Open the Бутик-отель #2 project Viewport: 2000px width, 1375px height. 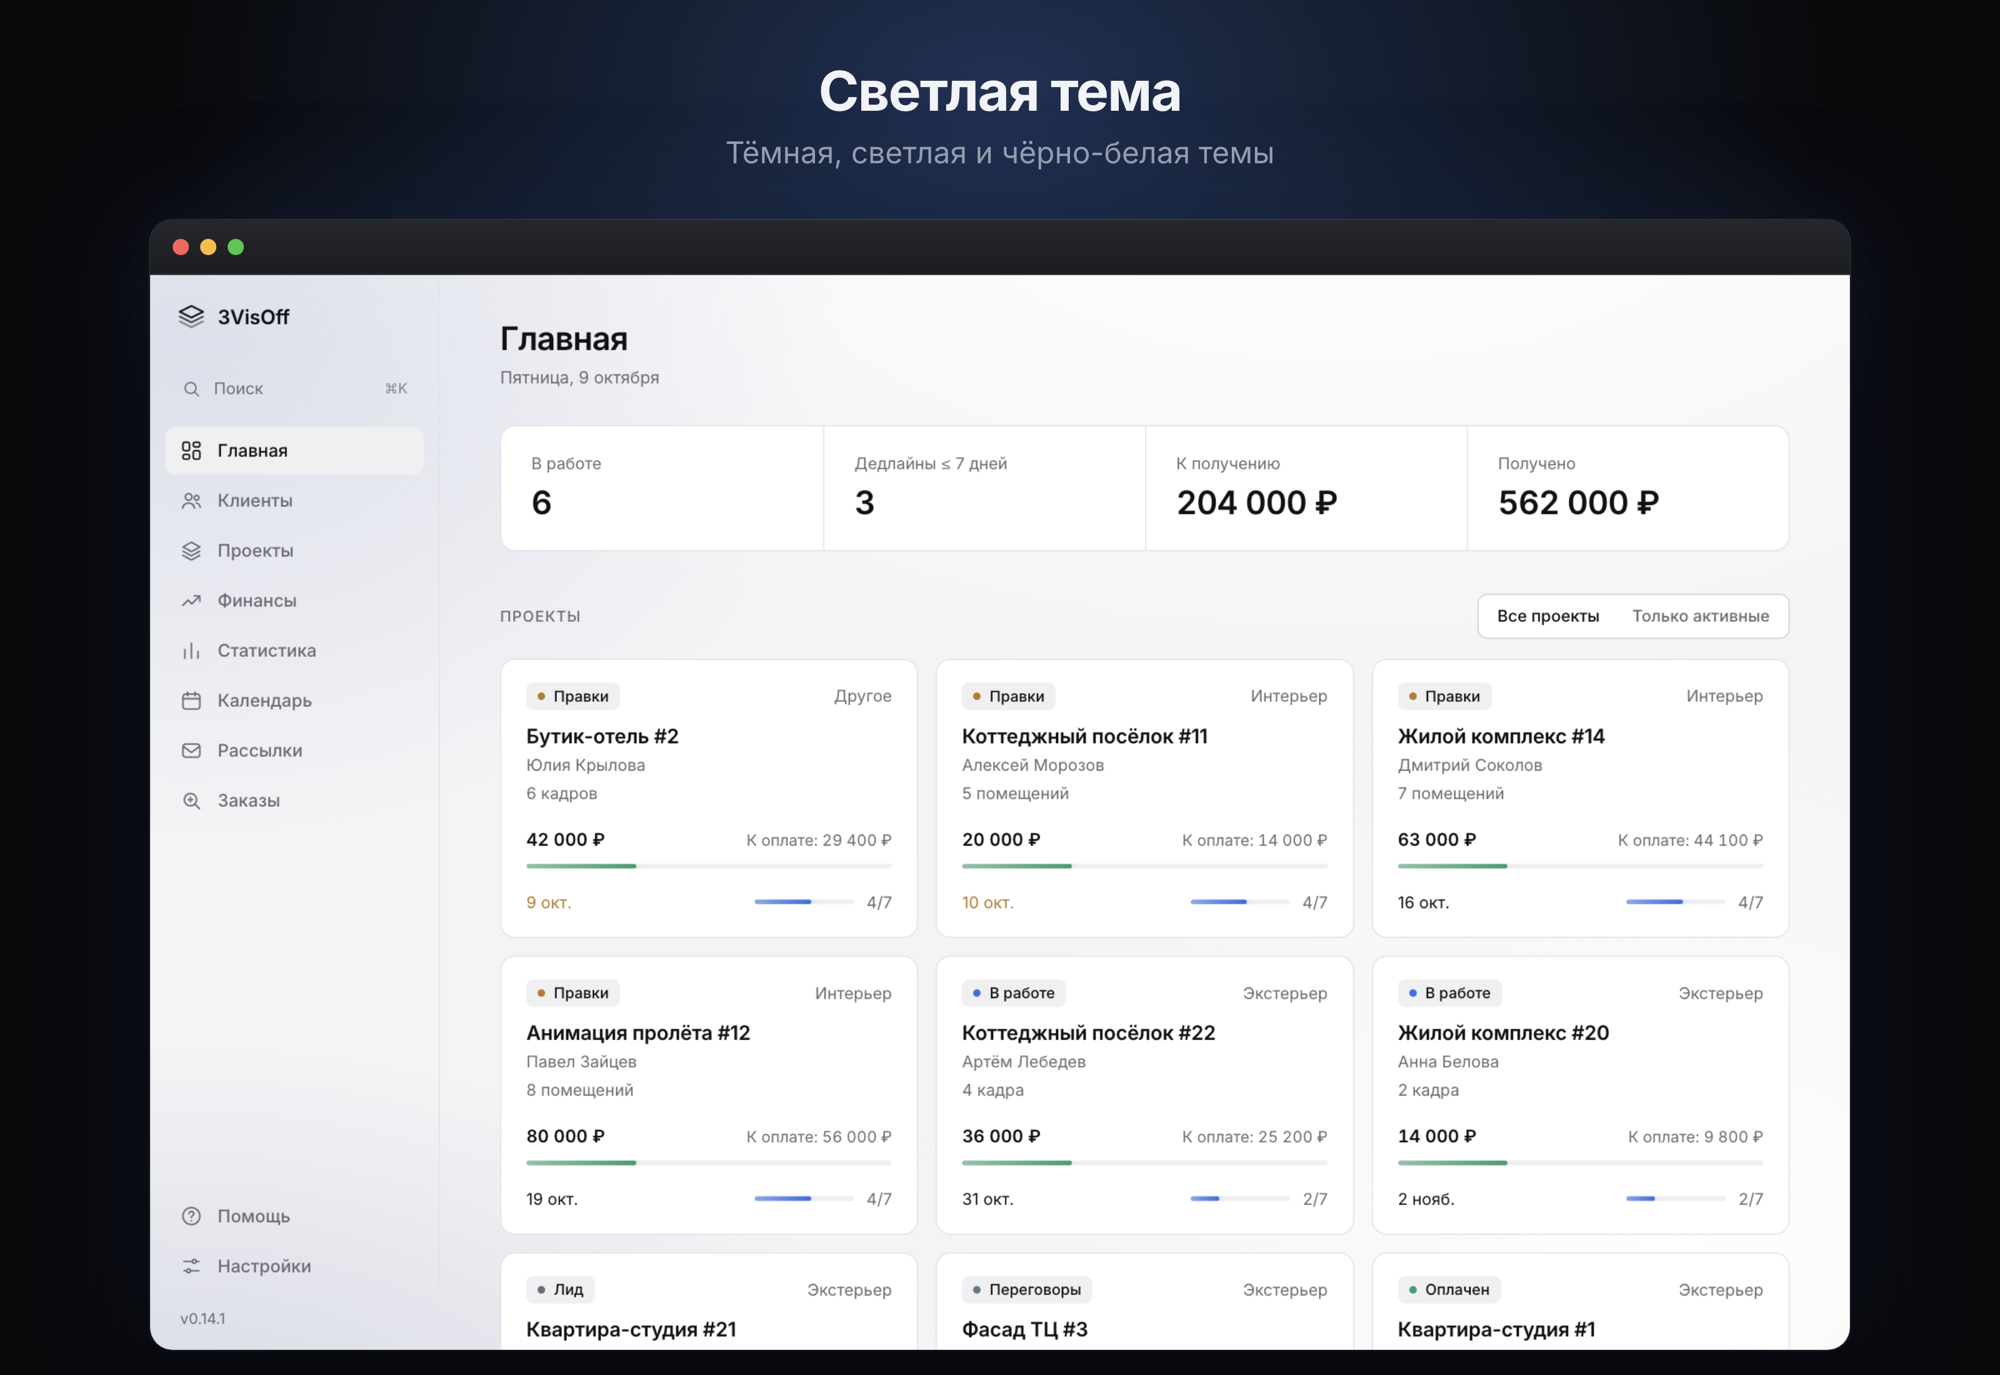709,798
